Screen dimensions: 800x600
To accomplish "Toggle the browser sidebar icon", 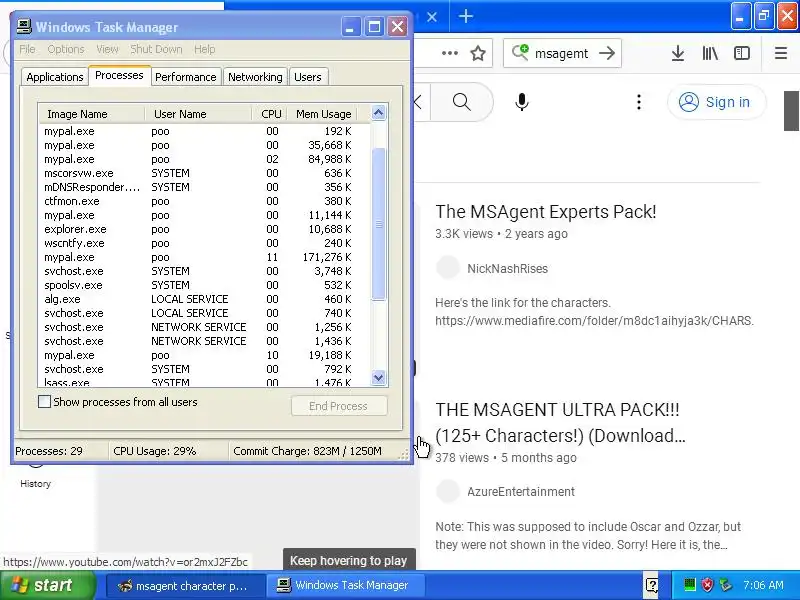I will coord(742,53).
